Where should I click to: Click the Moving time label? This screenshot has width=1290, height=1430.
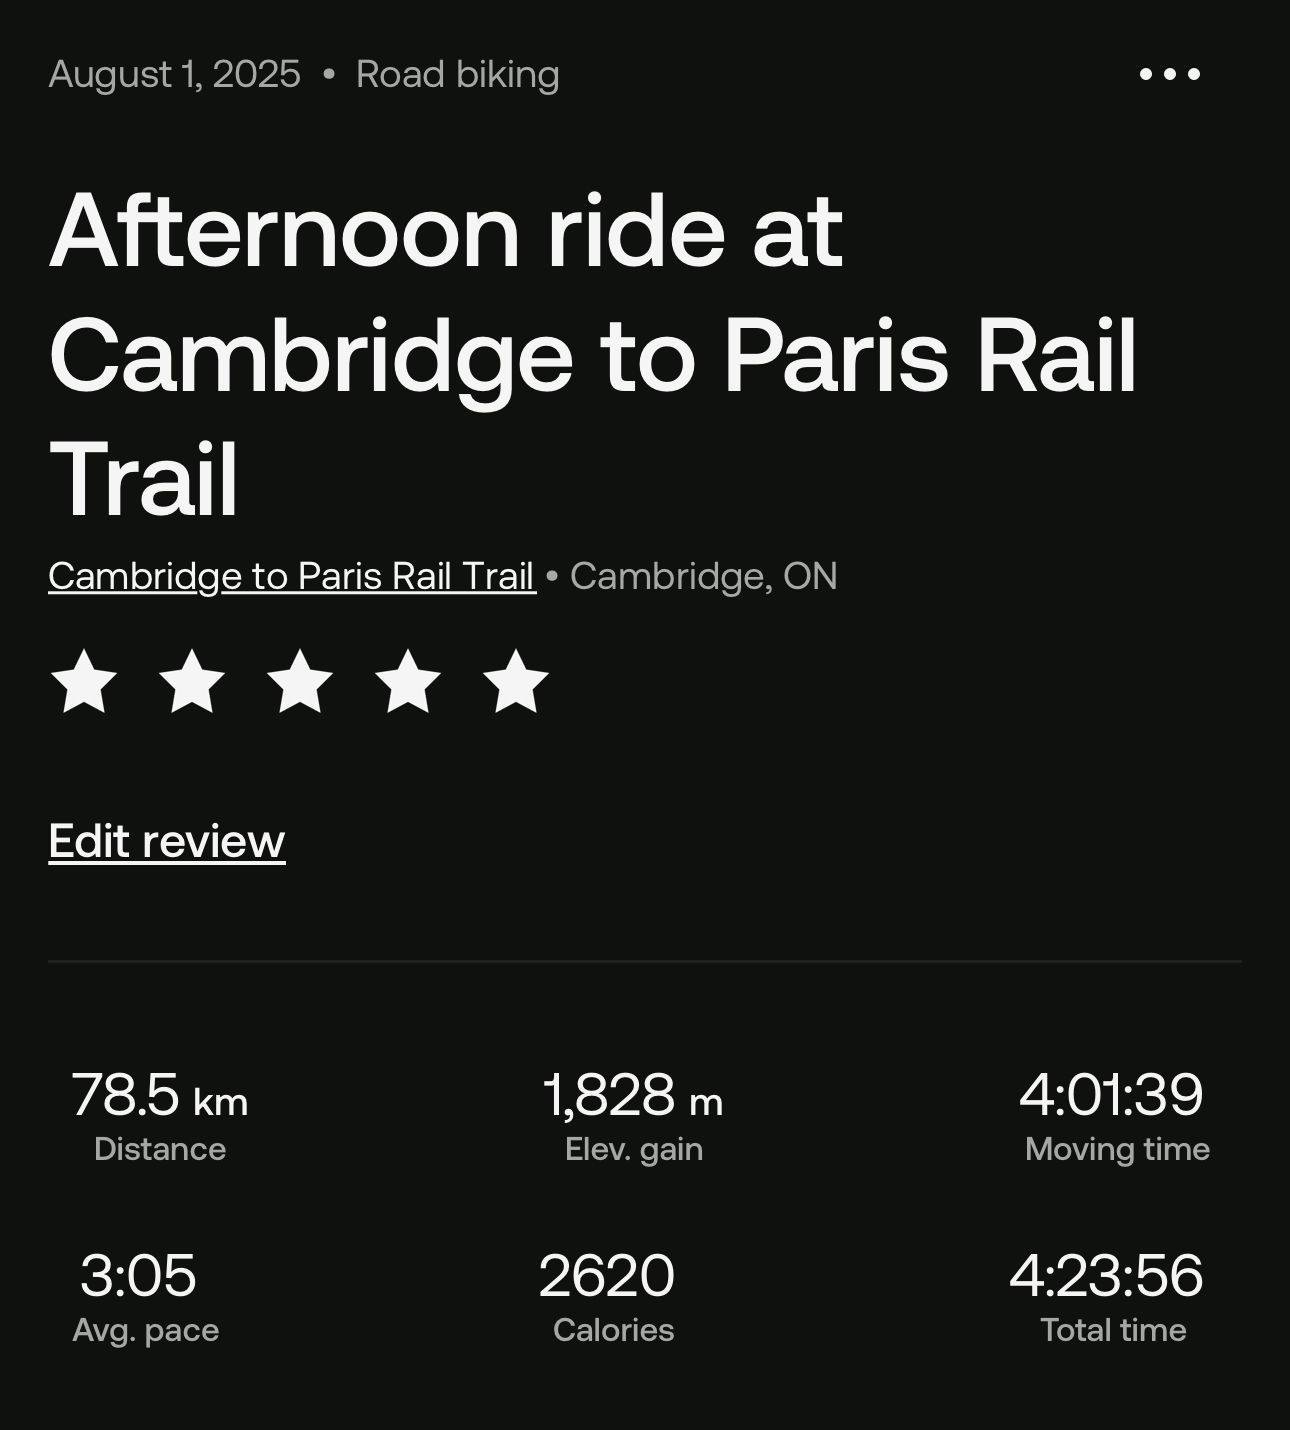tap(1118, 1150)
